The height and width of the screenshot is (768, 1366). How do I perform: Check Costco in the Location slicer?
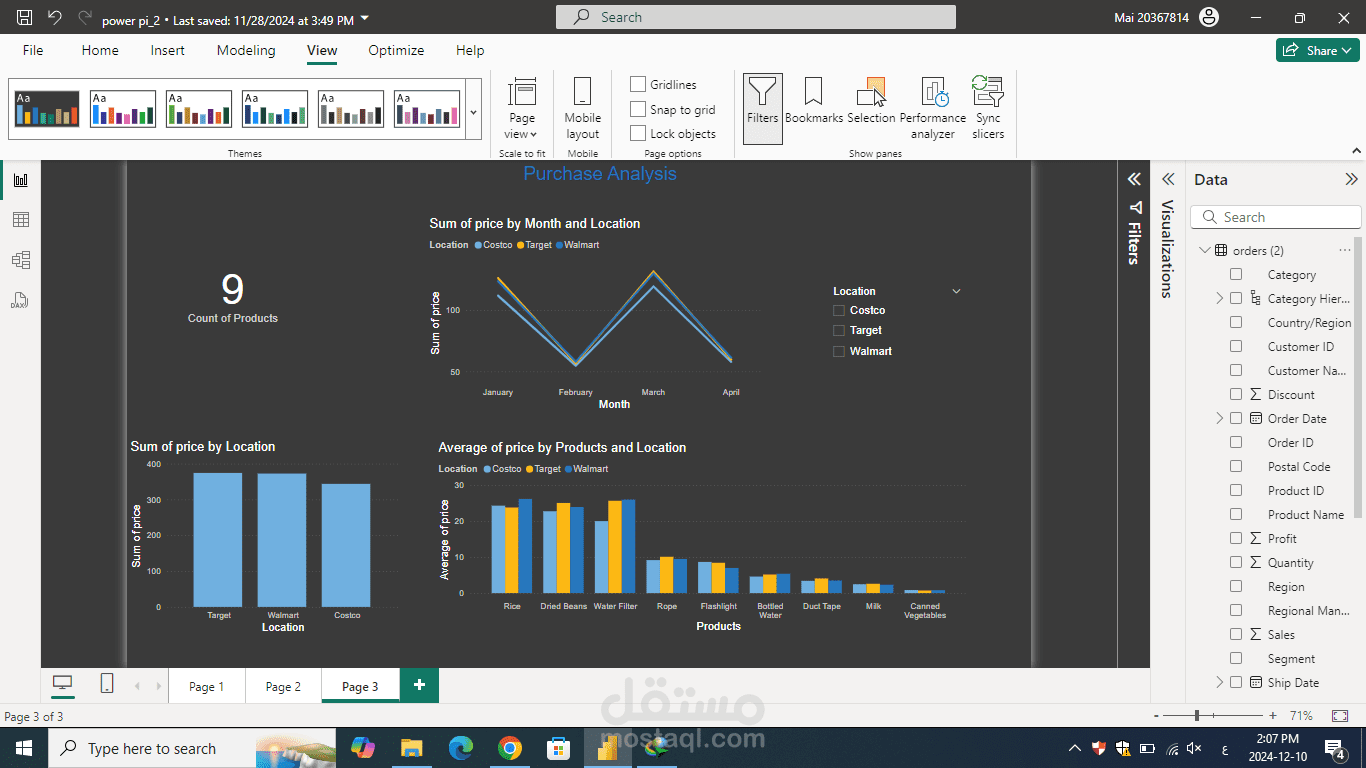839,310
